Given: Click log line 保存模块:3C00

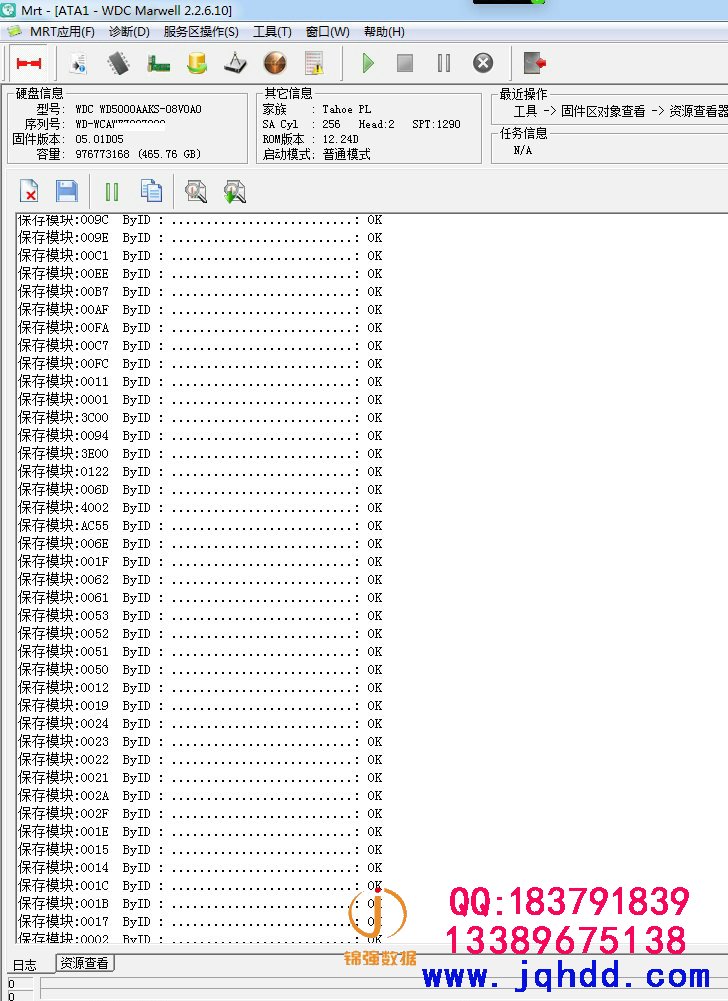Looking at the screenshot, I should [x=200, y=418].
